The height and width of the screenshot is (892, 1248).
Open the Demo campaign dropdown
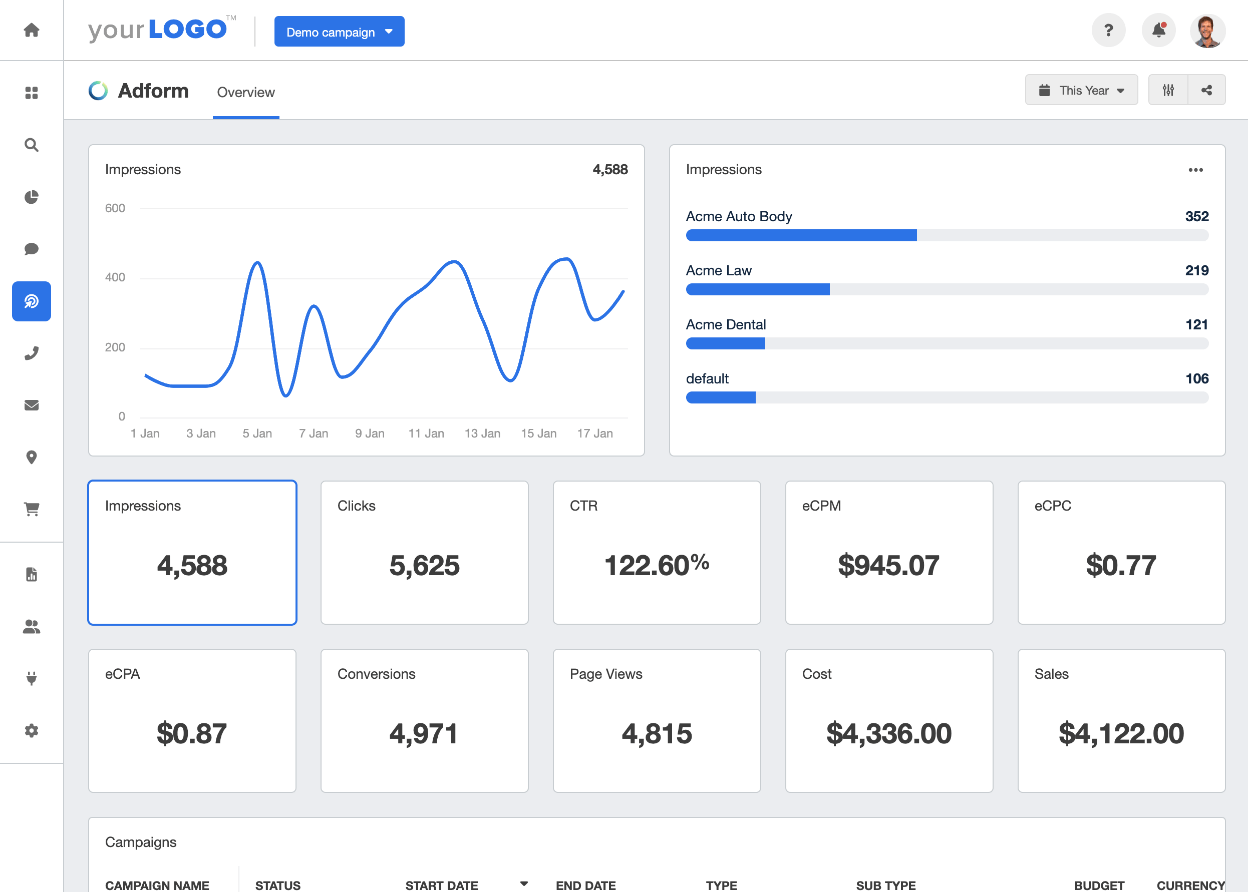point(339,32)
